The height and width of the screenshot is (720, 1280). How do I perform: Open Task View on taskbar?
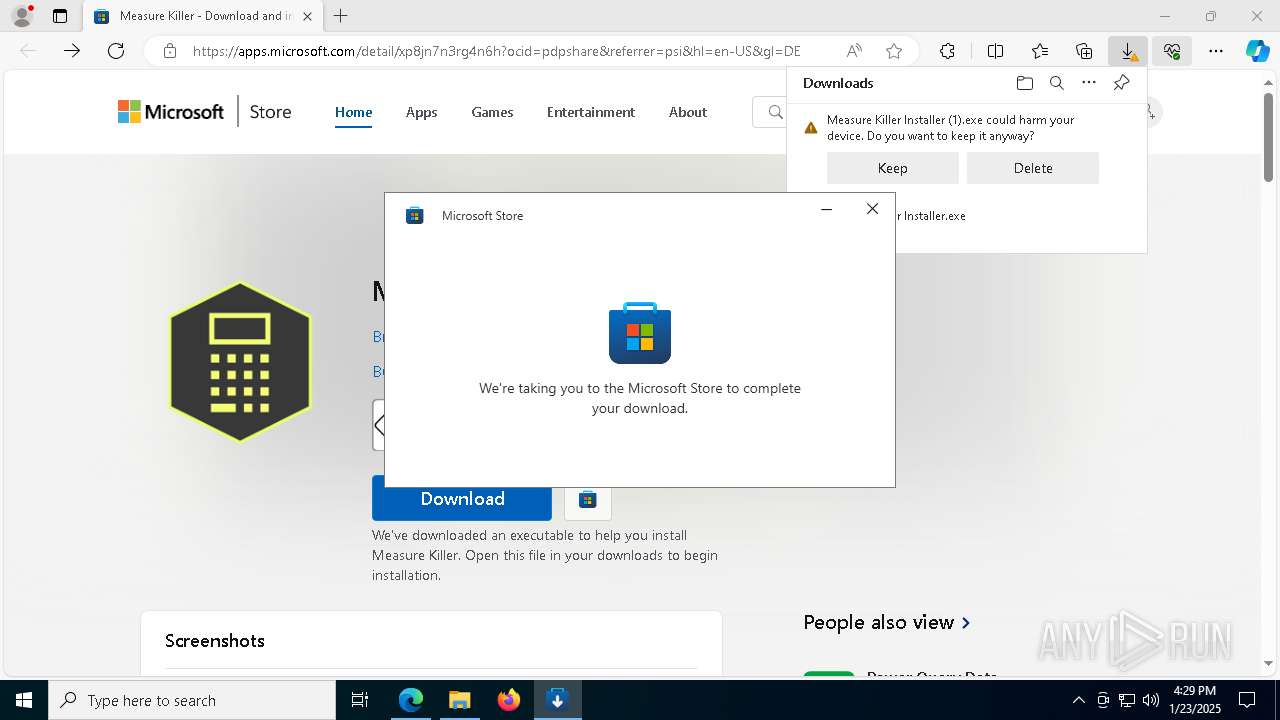360,700
